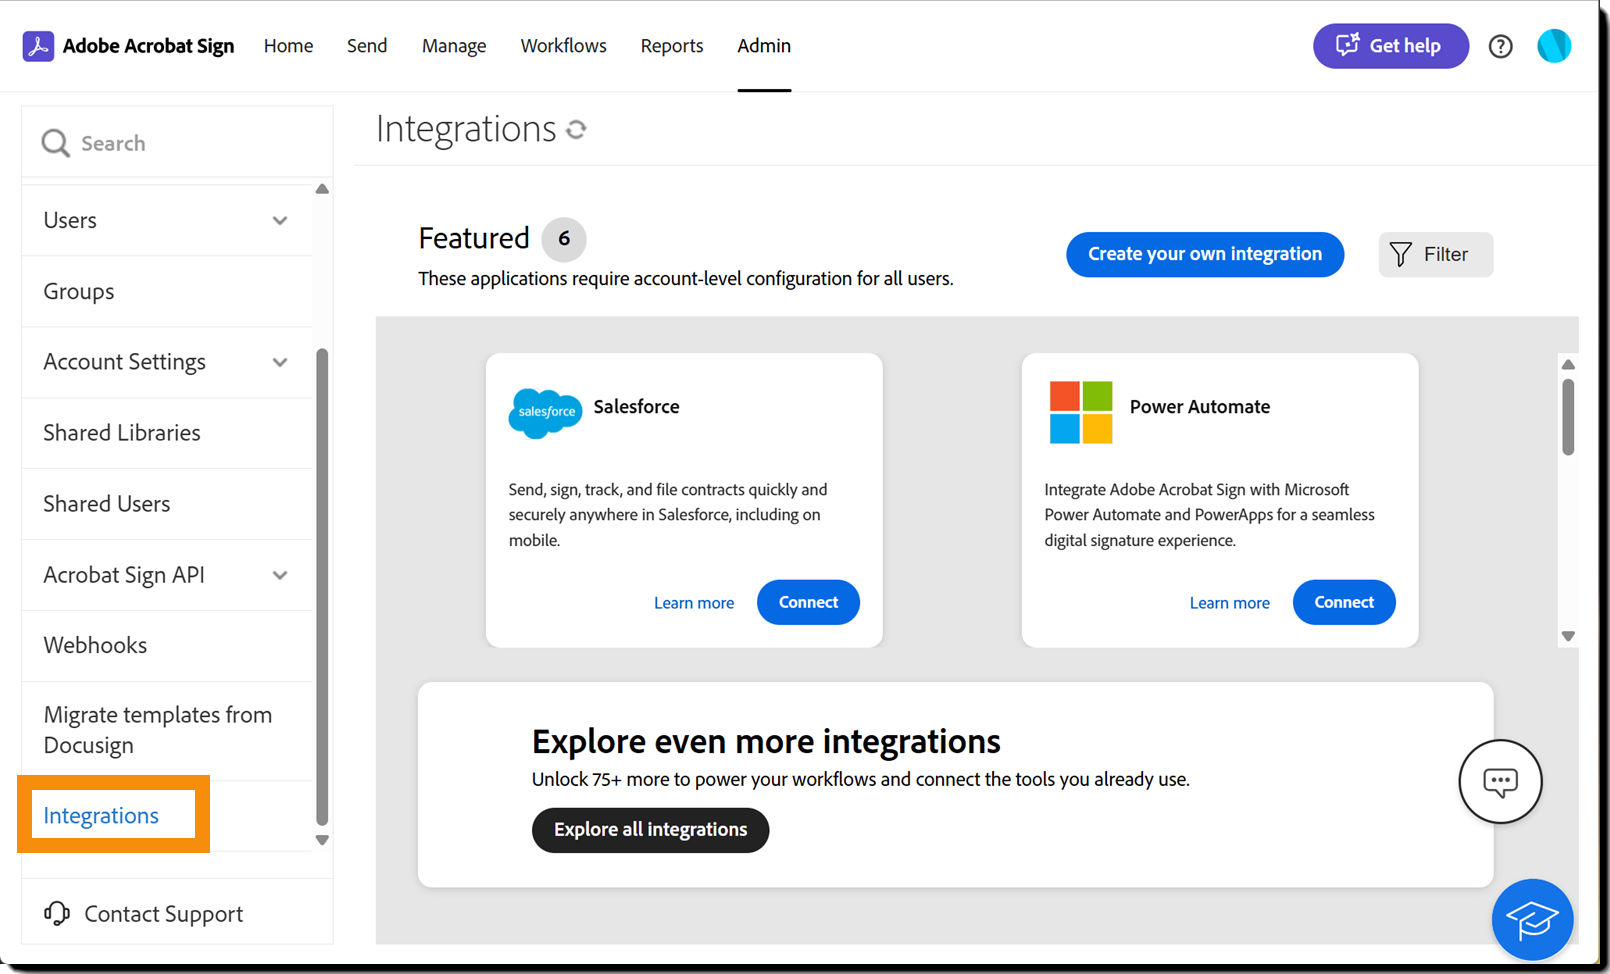The height and width of the screenshot is (974, 1610).
Task: Open search with the magnifier icon
Action: pos(55,143)
